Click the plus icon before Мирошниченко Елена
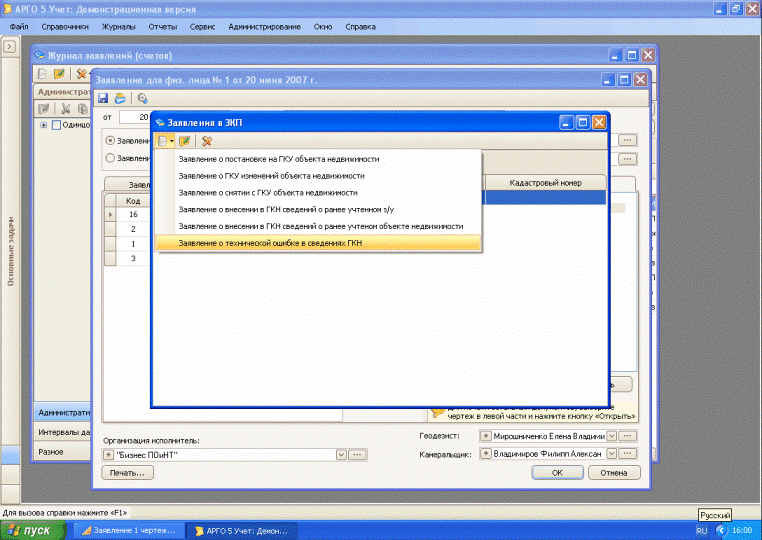762x540 pixels. [485, 436]
